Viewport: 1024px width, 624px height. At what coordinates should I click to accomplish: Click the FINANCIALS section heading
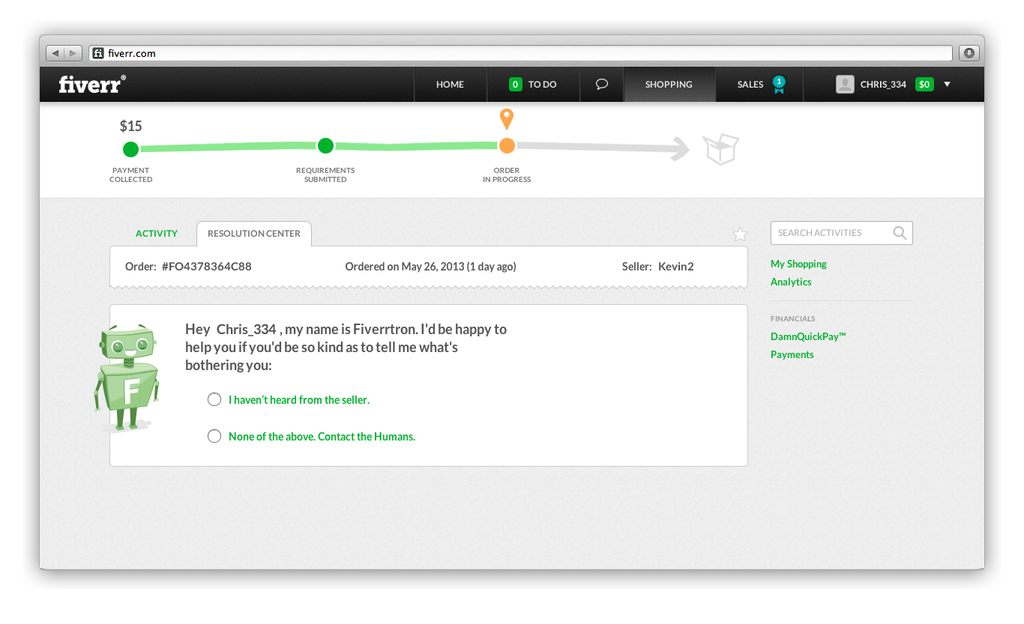point(792,319)
